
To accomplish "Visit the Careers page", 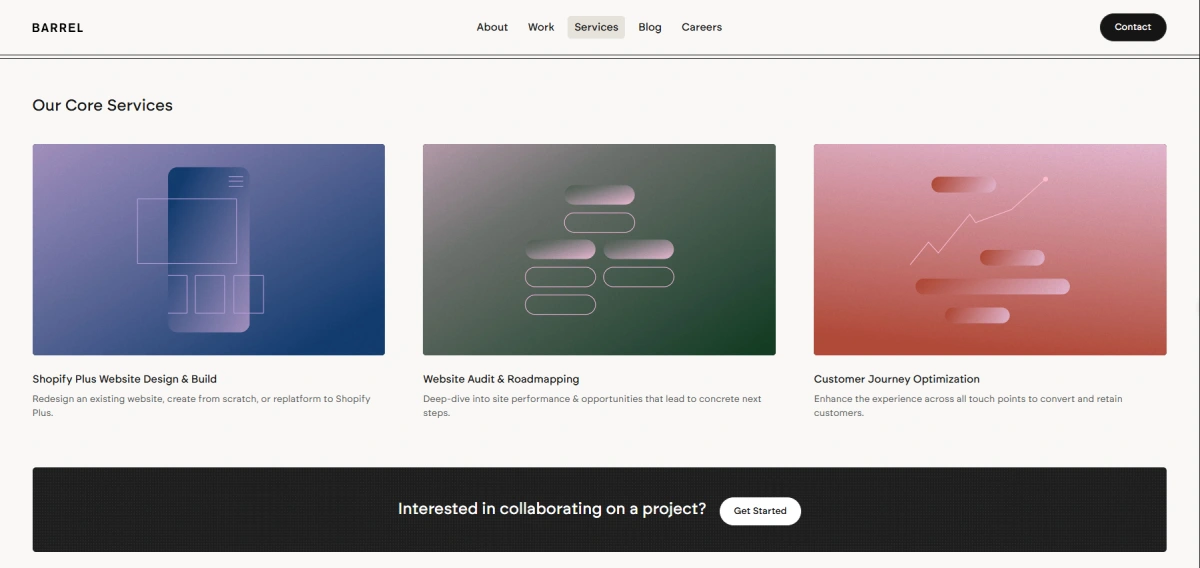I will click(x=702, y=27).
